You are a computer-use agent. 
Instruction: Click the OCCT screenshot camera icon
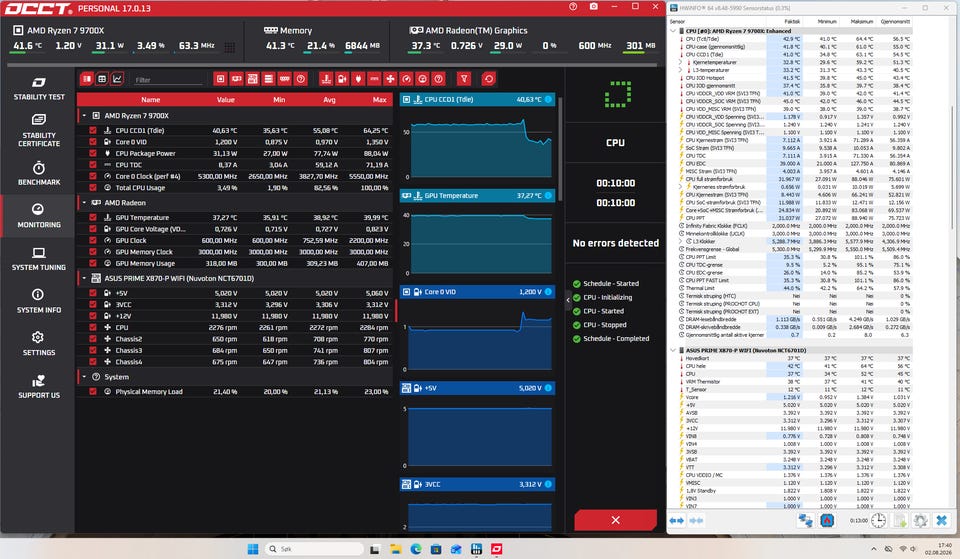593,7
